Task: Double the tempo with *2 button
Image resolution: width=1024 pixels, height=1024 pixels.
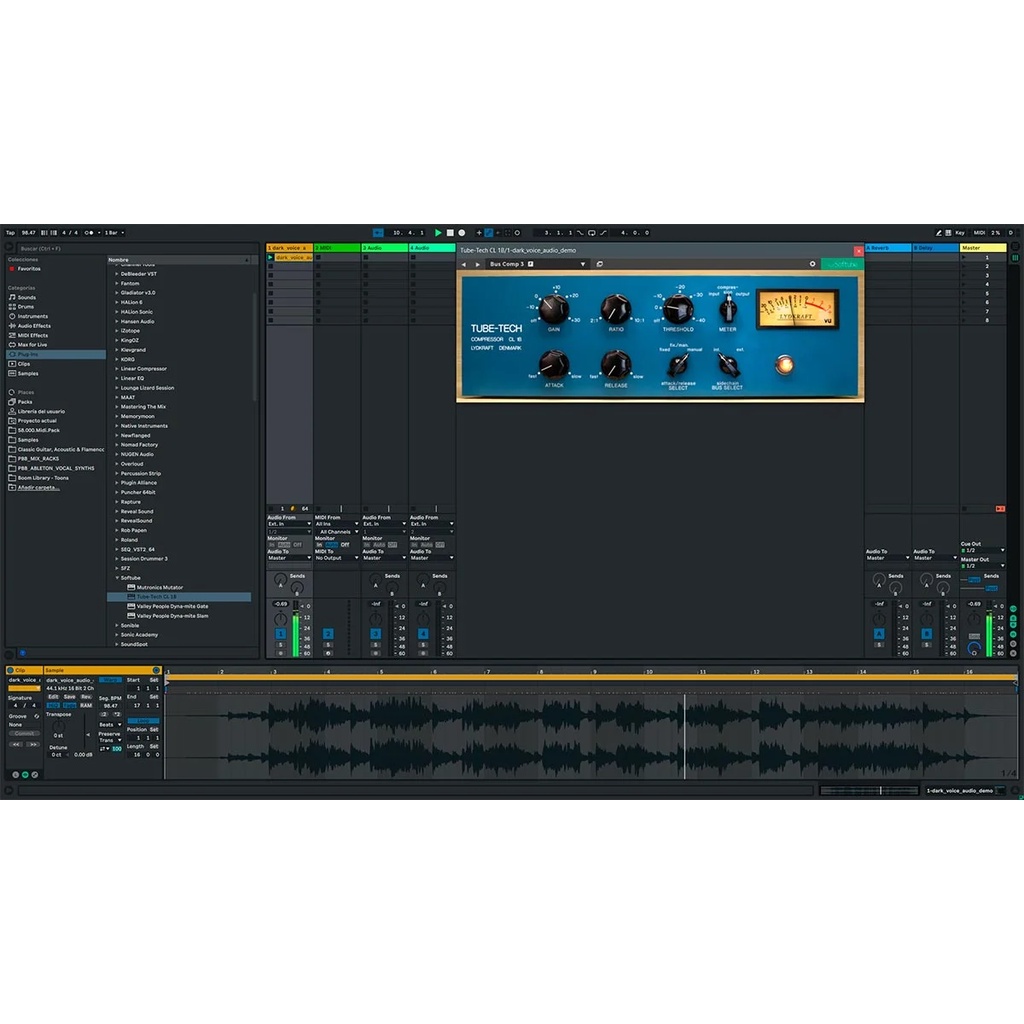Action: point(116,714)
